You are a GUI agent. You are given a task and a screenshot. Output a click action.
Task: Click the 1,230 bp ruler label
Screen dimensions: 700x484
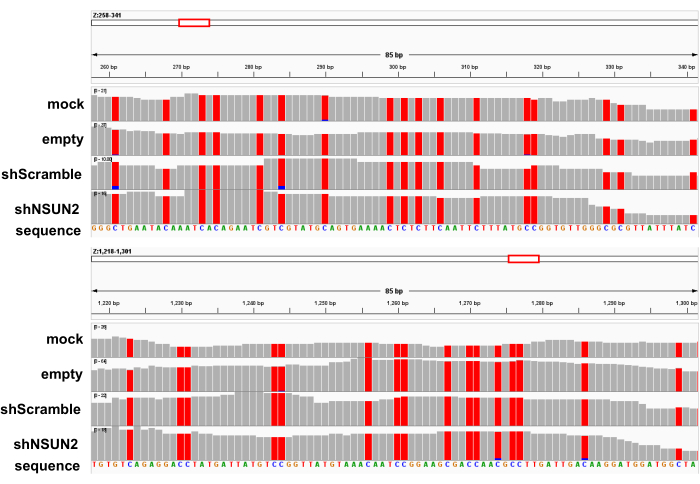point(181,303)
